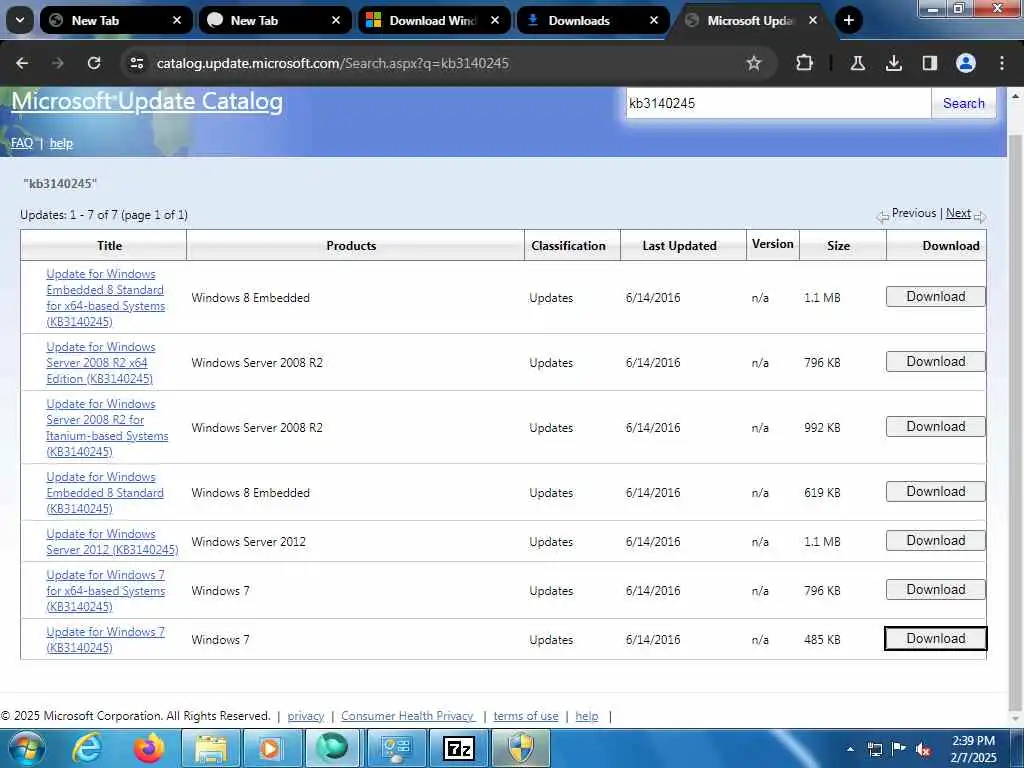Viewport: 1024px width, 768px height.
Task: Download the 619 KB Embedded 8 update
Action: (935, 491)
